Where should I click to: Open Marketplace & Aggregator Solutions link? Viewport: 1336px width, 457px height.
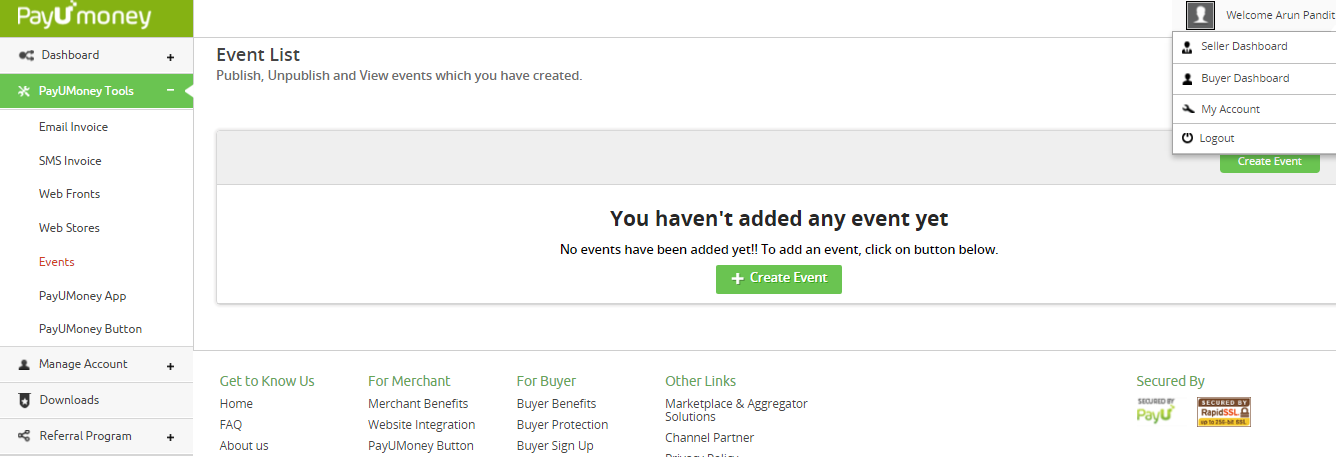point(736,410)
